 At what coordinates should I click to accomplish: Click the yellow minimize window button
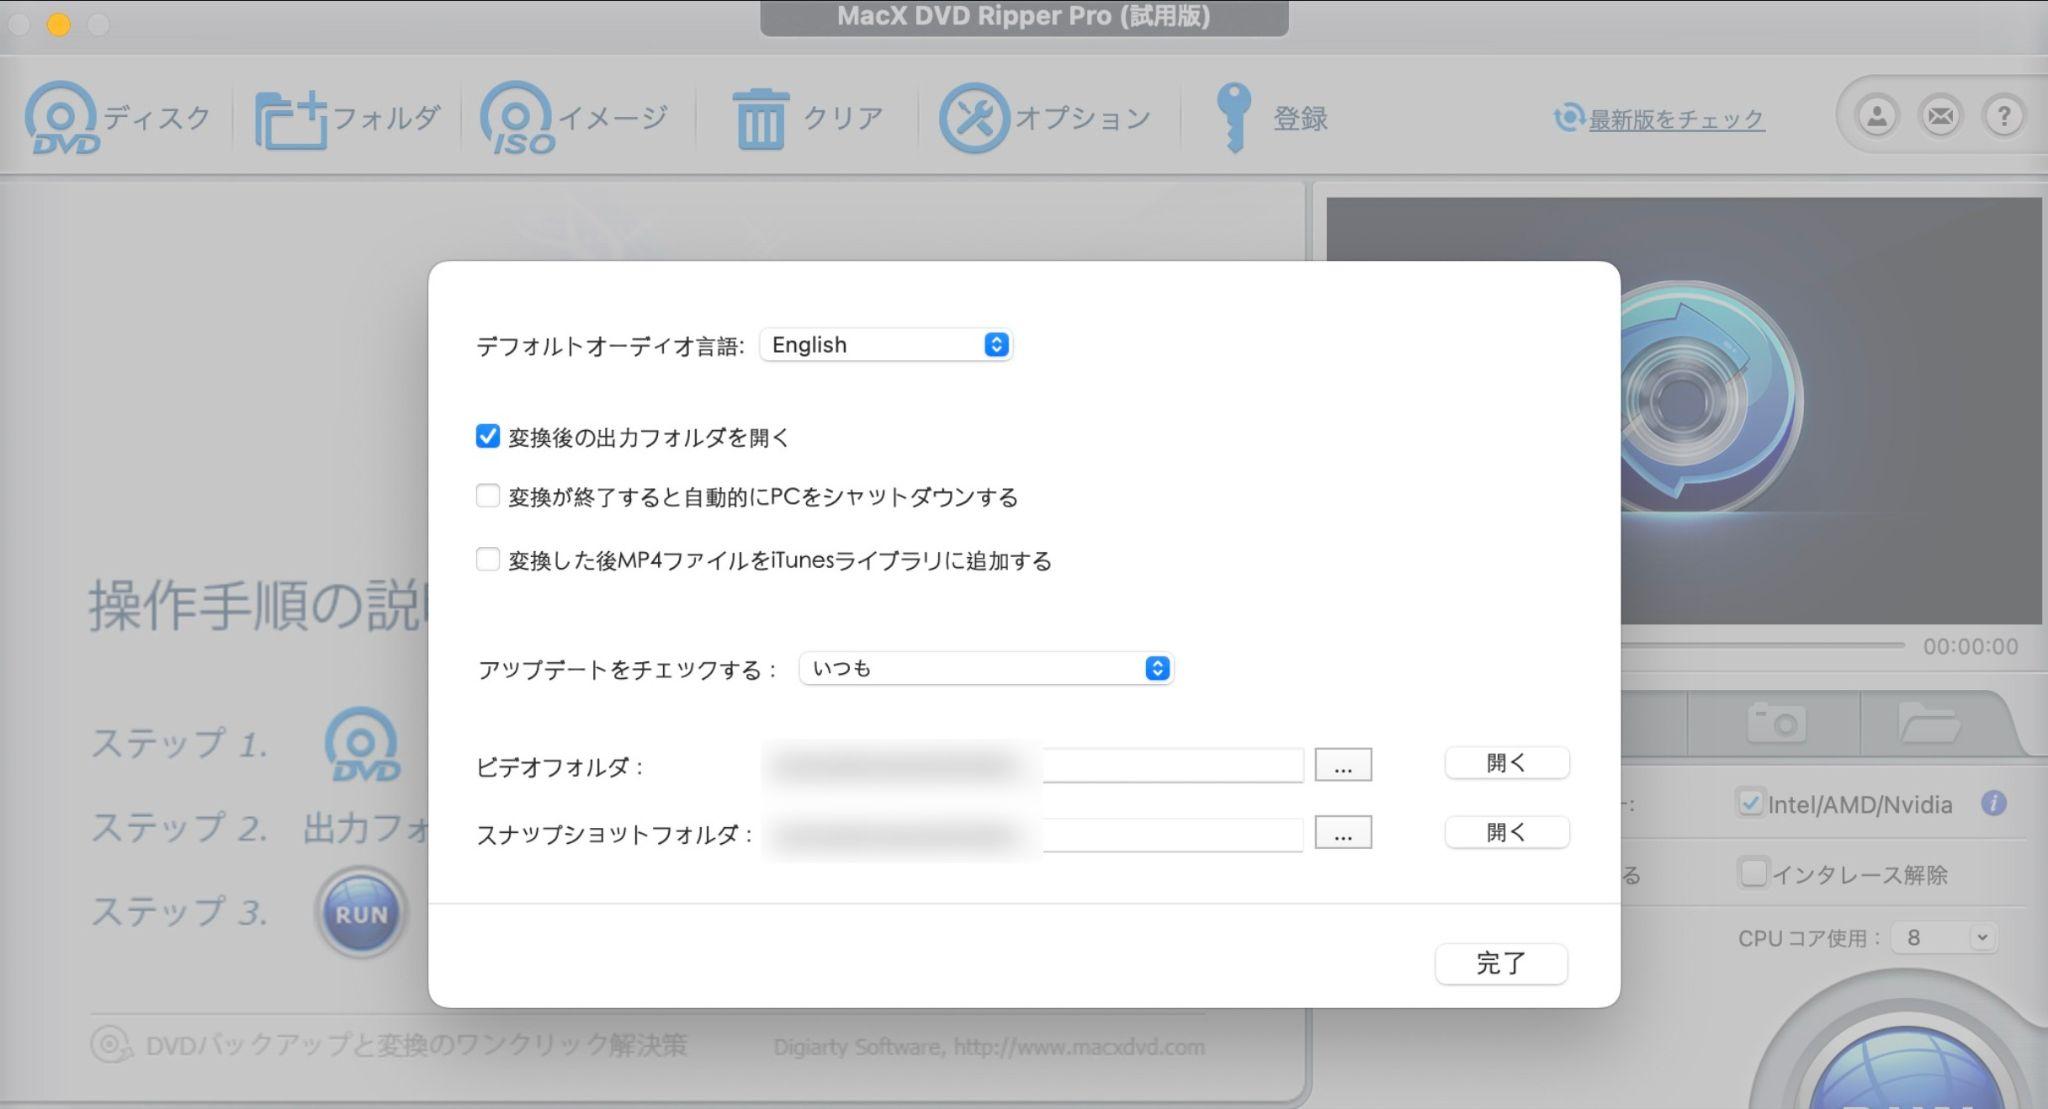click(59, 25)
